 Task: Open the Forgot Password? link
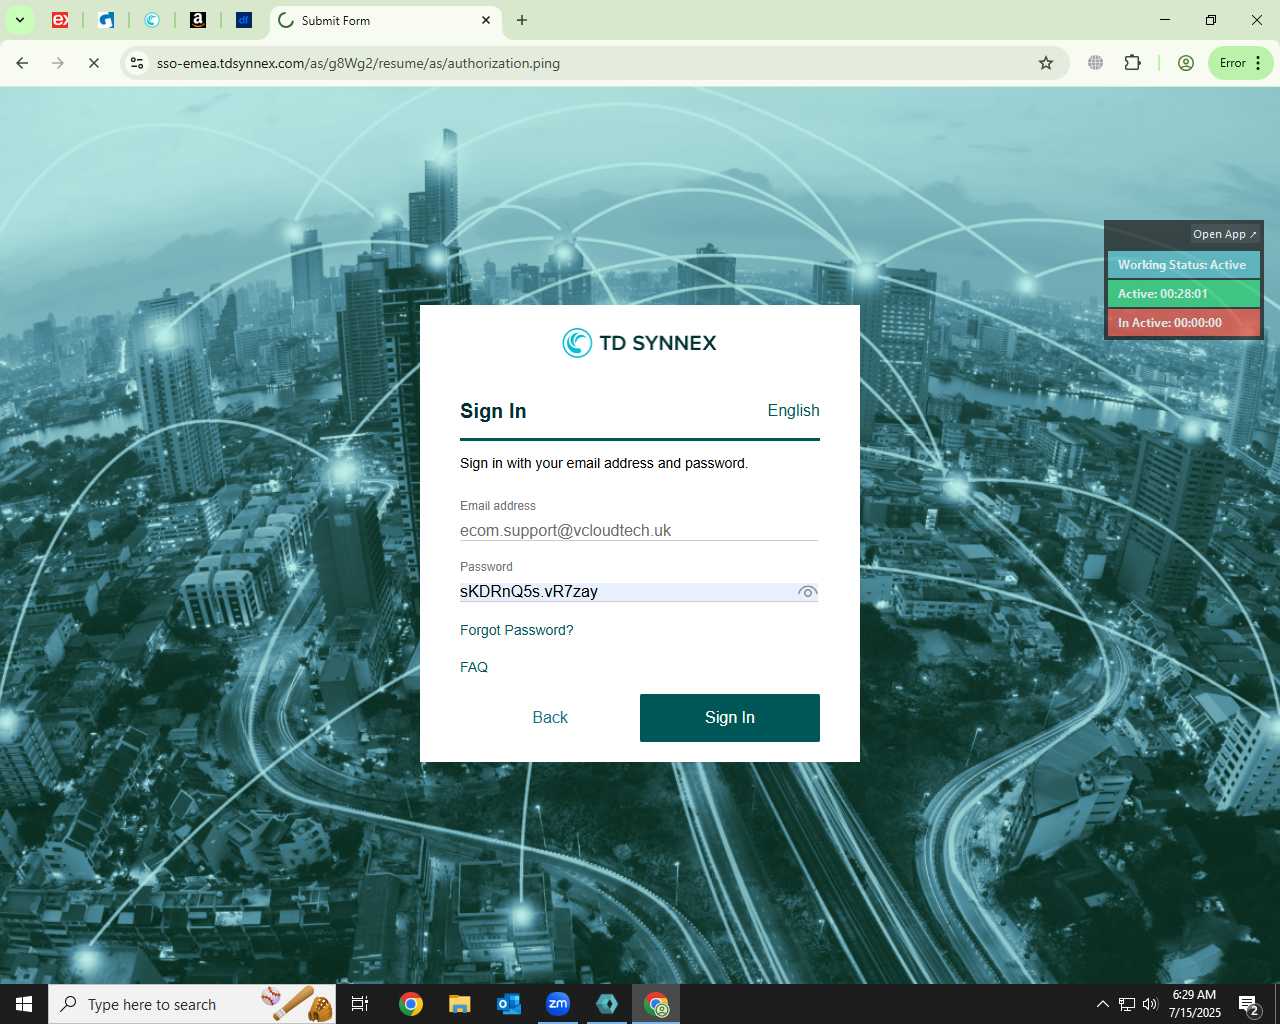pyautogui.click(x=517, y=630)
